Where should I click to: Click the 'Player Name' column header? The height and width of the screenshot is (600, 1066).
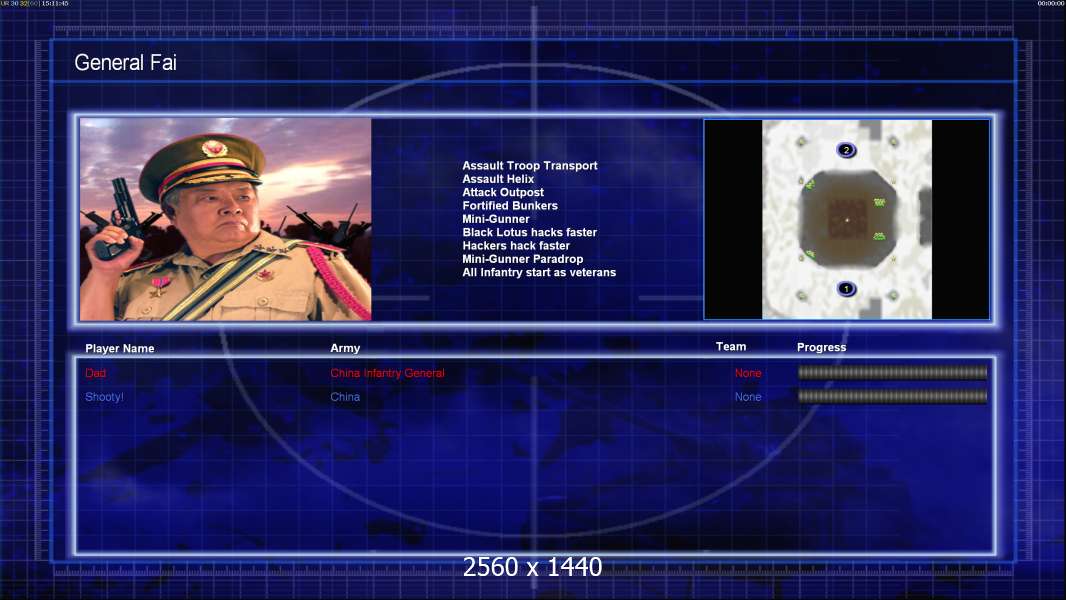(x=120, y=349)
